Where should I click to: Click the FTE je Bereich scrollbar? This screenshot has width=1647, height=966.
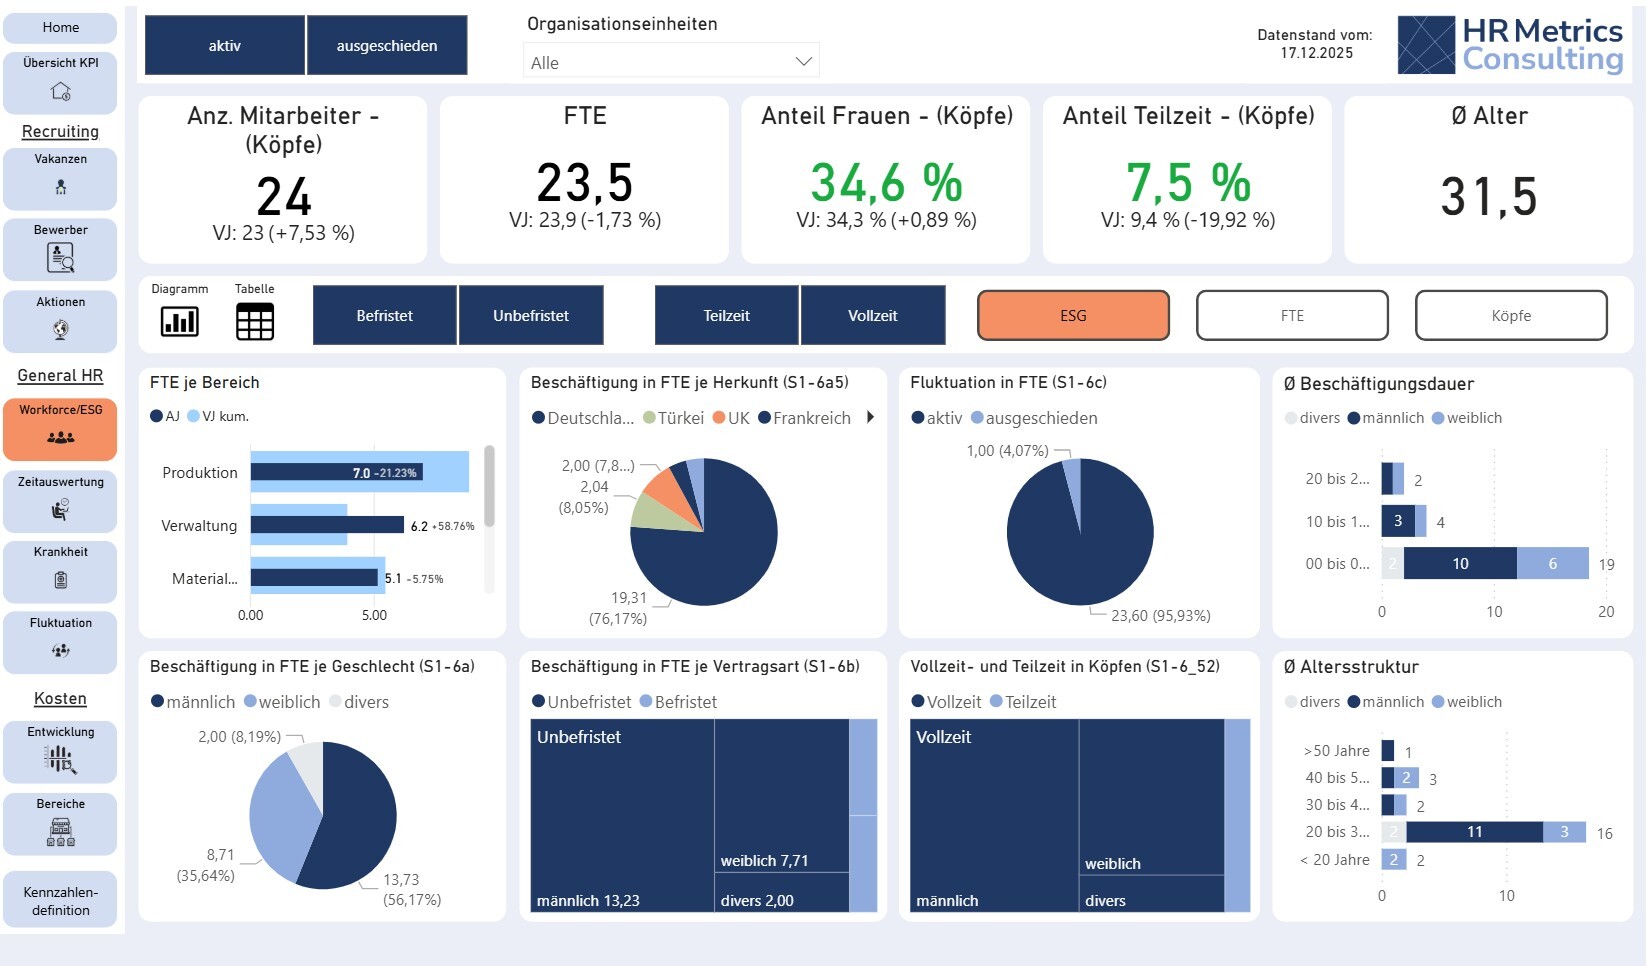click(x=489, y=487)
